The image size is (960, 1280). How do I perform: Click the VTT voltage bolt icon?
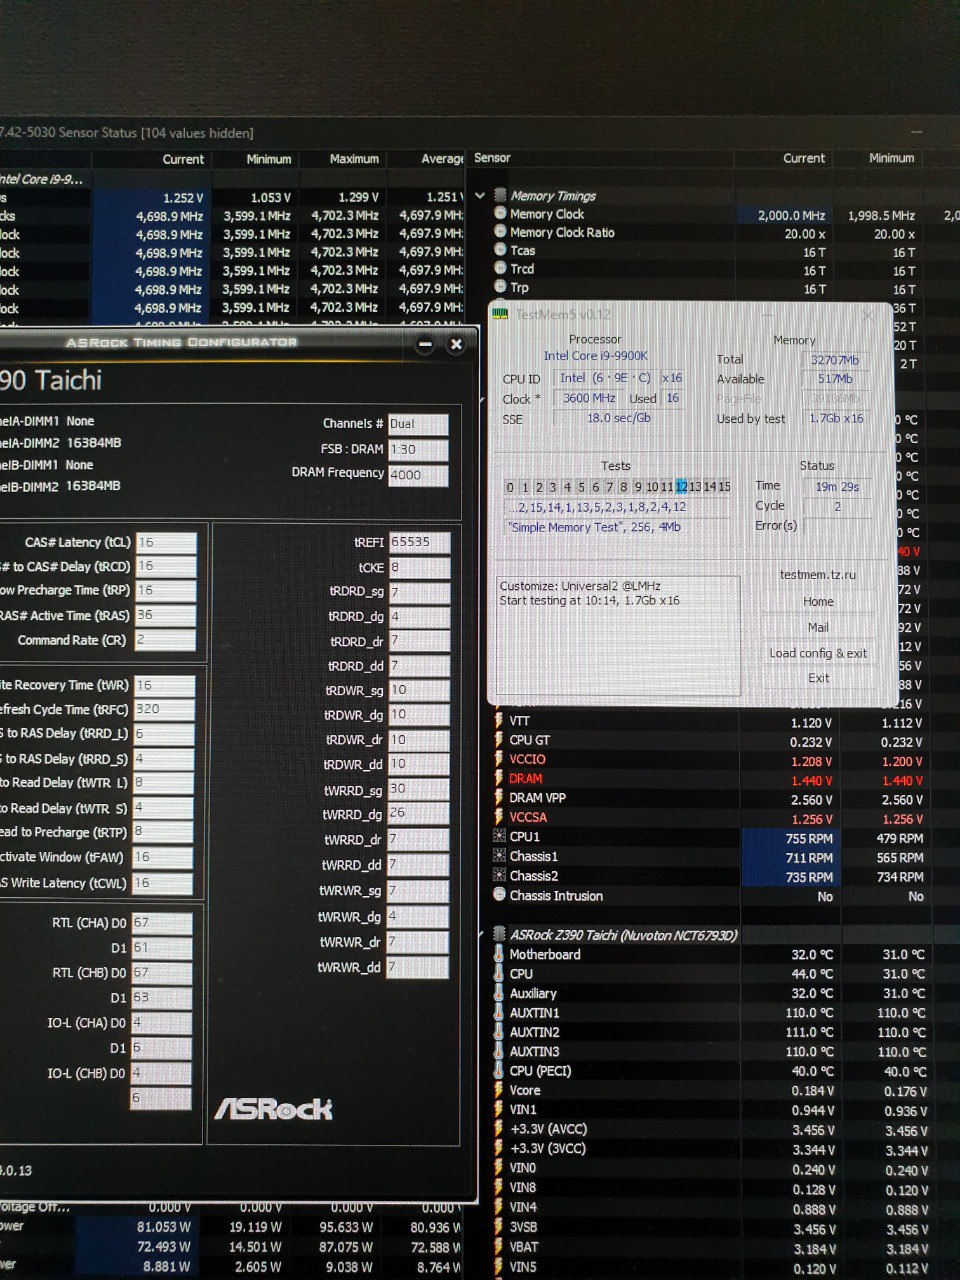[499, 721]
